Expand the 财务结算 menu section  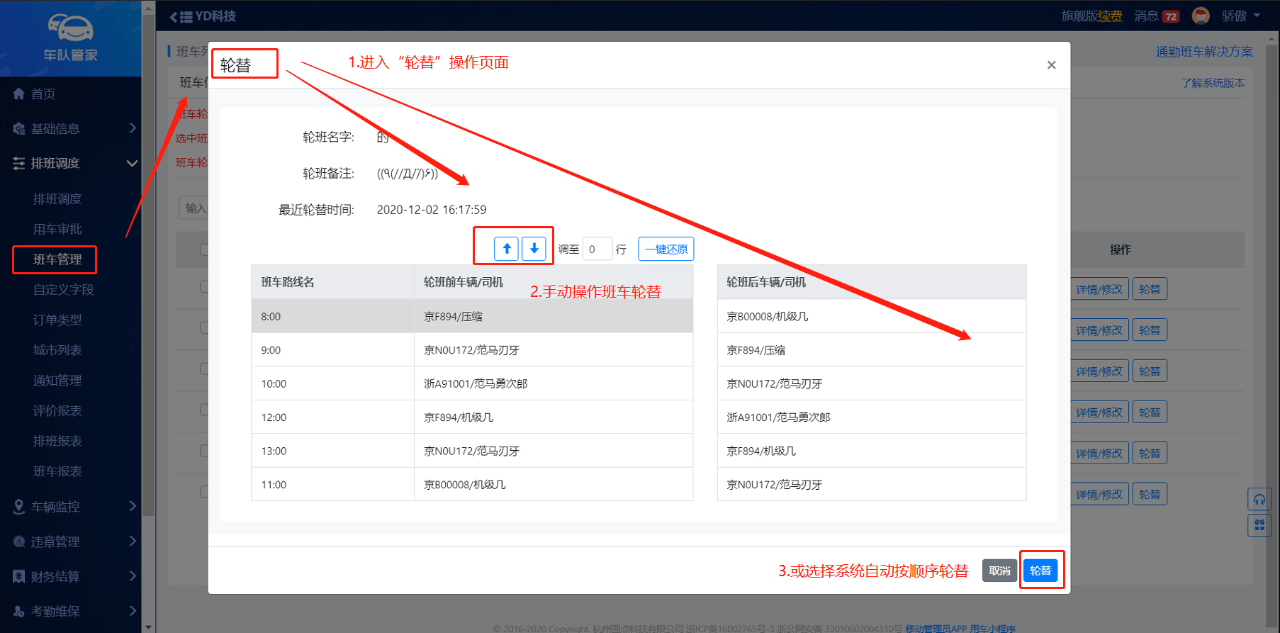(131, 577)
